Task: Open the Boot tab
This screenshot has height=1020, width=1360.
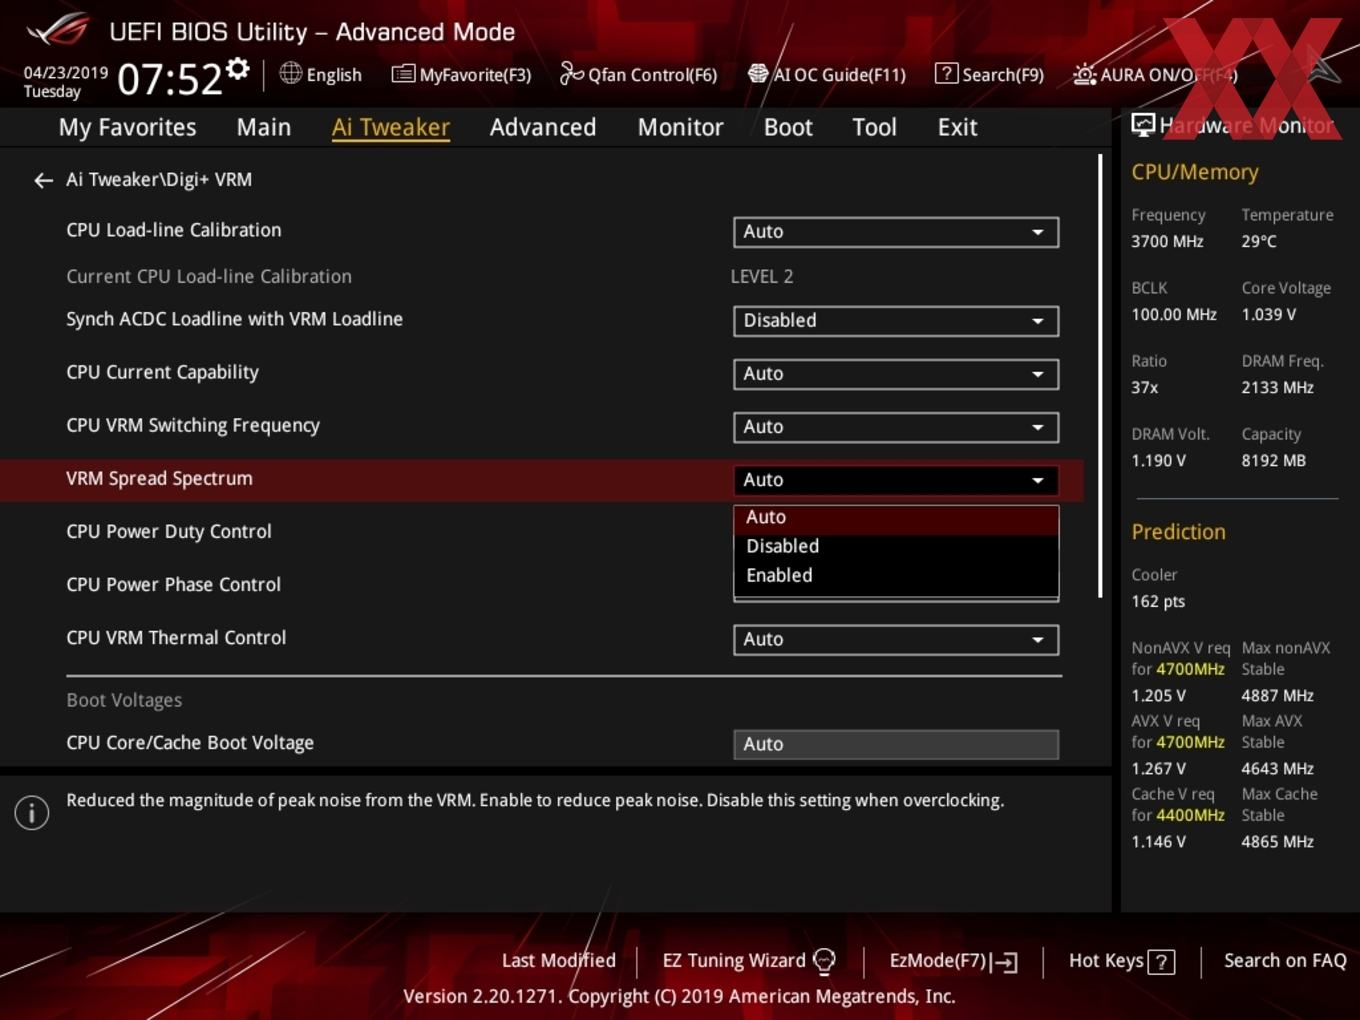Action: 788,127
